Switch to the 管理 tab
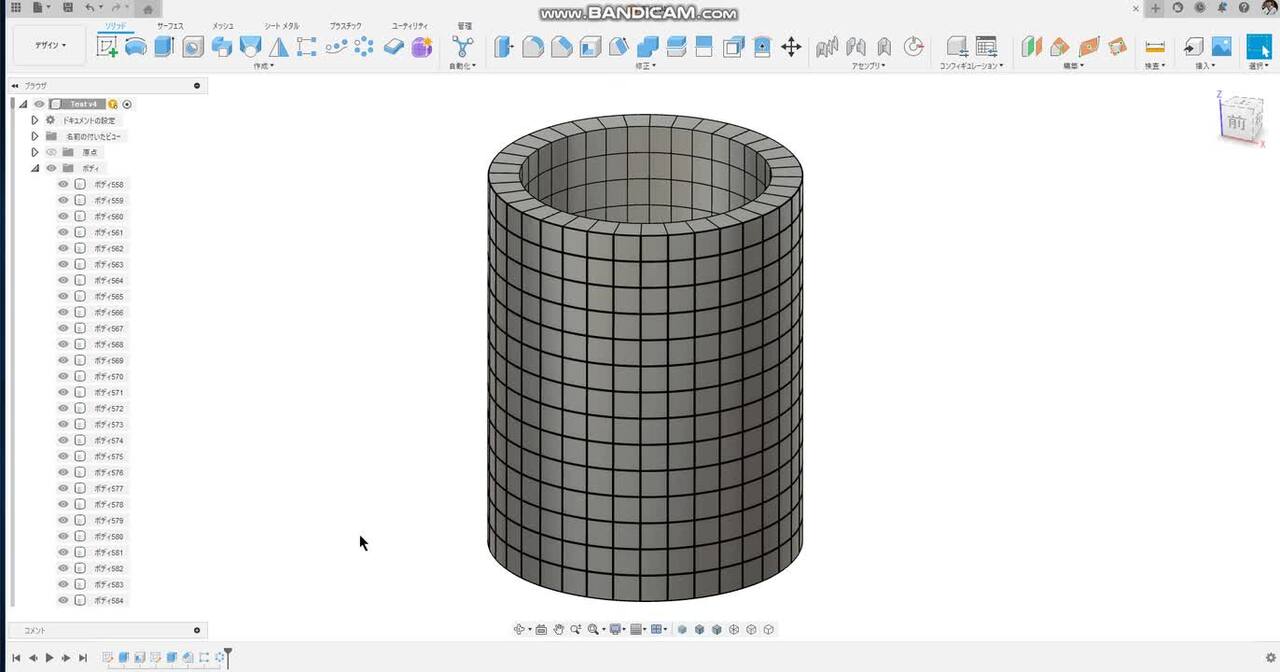This screenshot has height=672, width=1280. 464,26
